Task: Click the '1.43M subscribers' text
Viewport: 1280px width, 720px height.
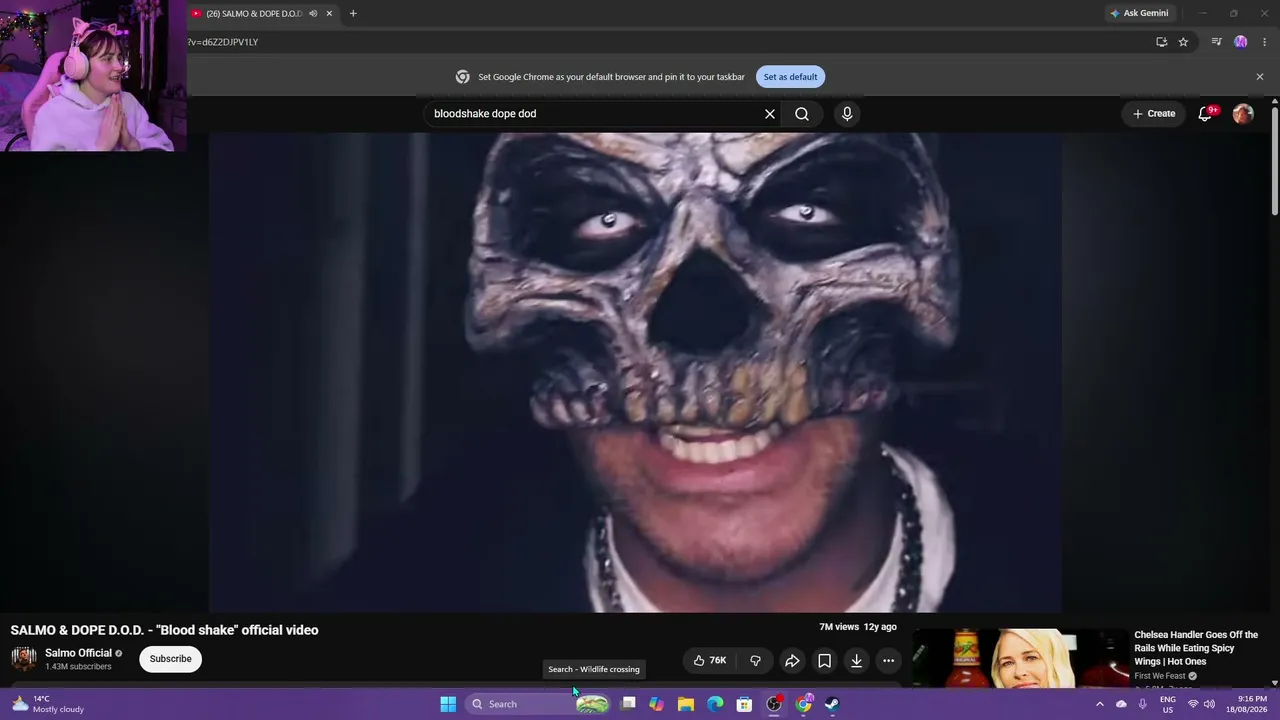Action: [x=78, y=667]
